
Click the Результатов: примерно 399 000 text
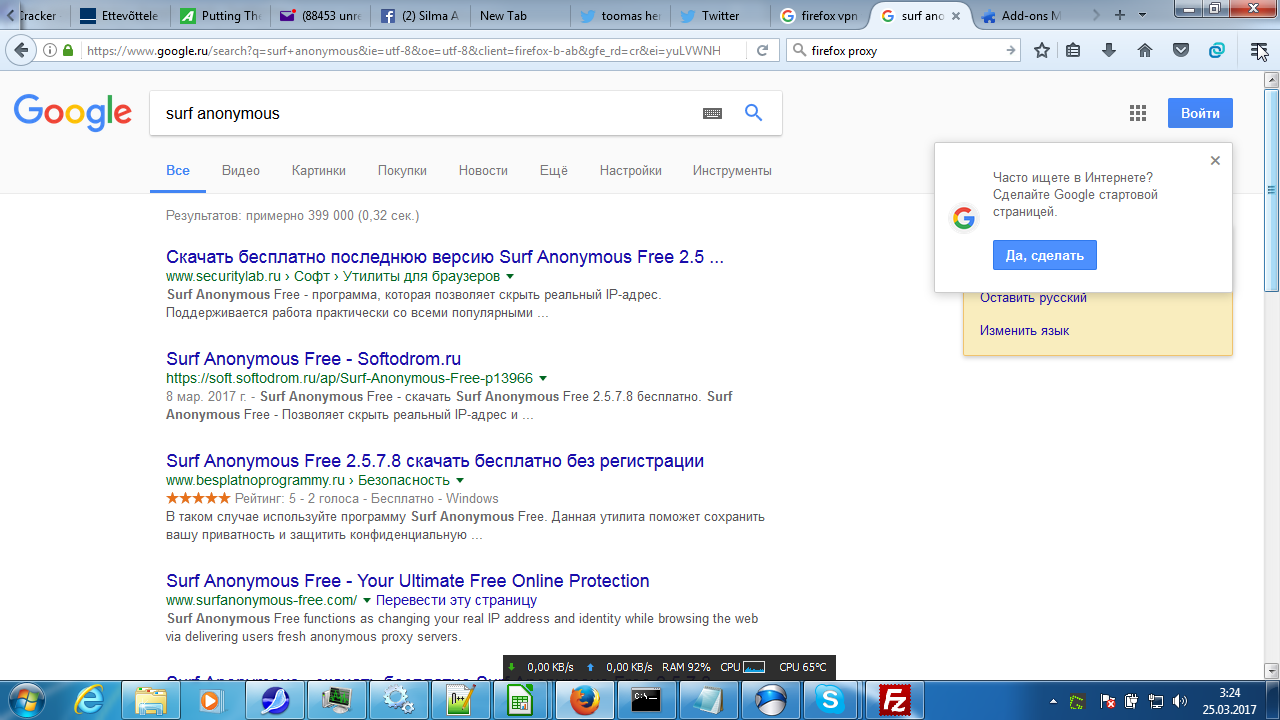click(x=292, y=215)
